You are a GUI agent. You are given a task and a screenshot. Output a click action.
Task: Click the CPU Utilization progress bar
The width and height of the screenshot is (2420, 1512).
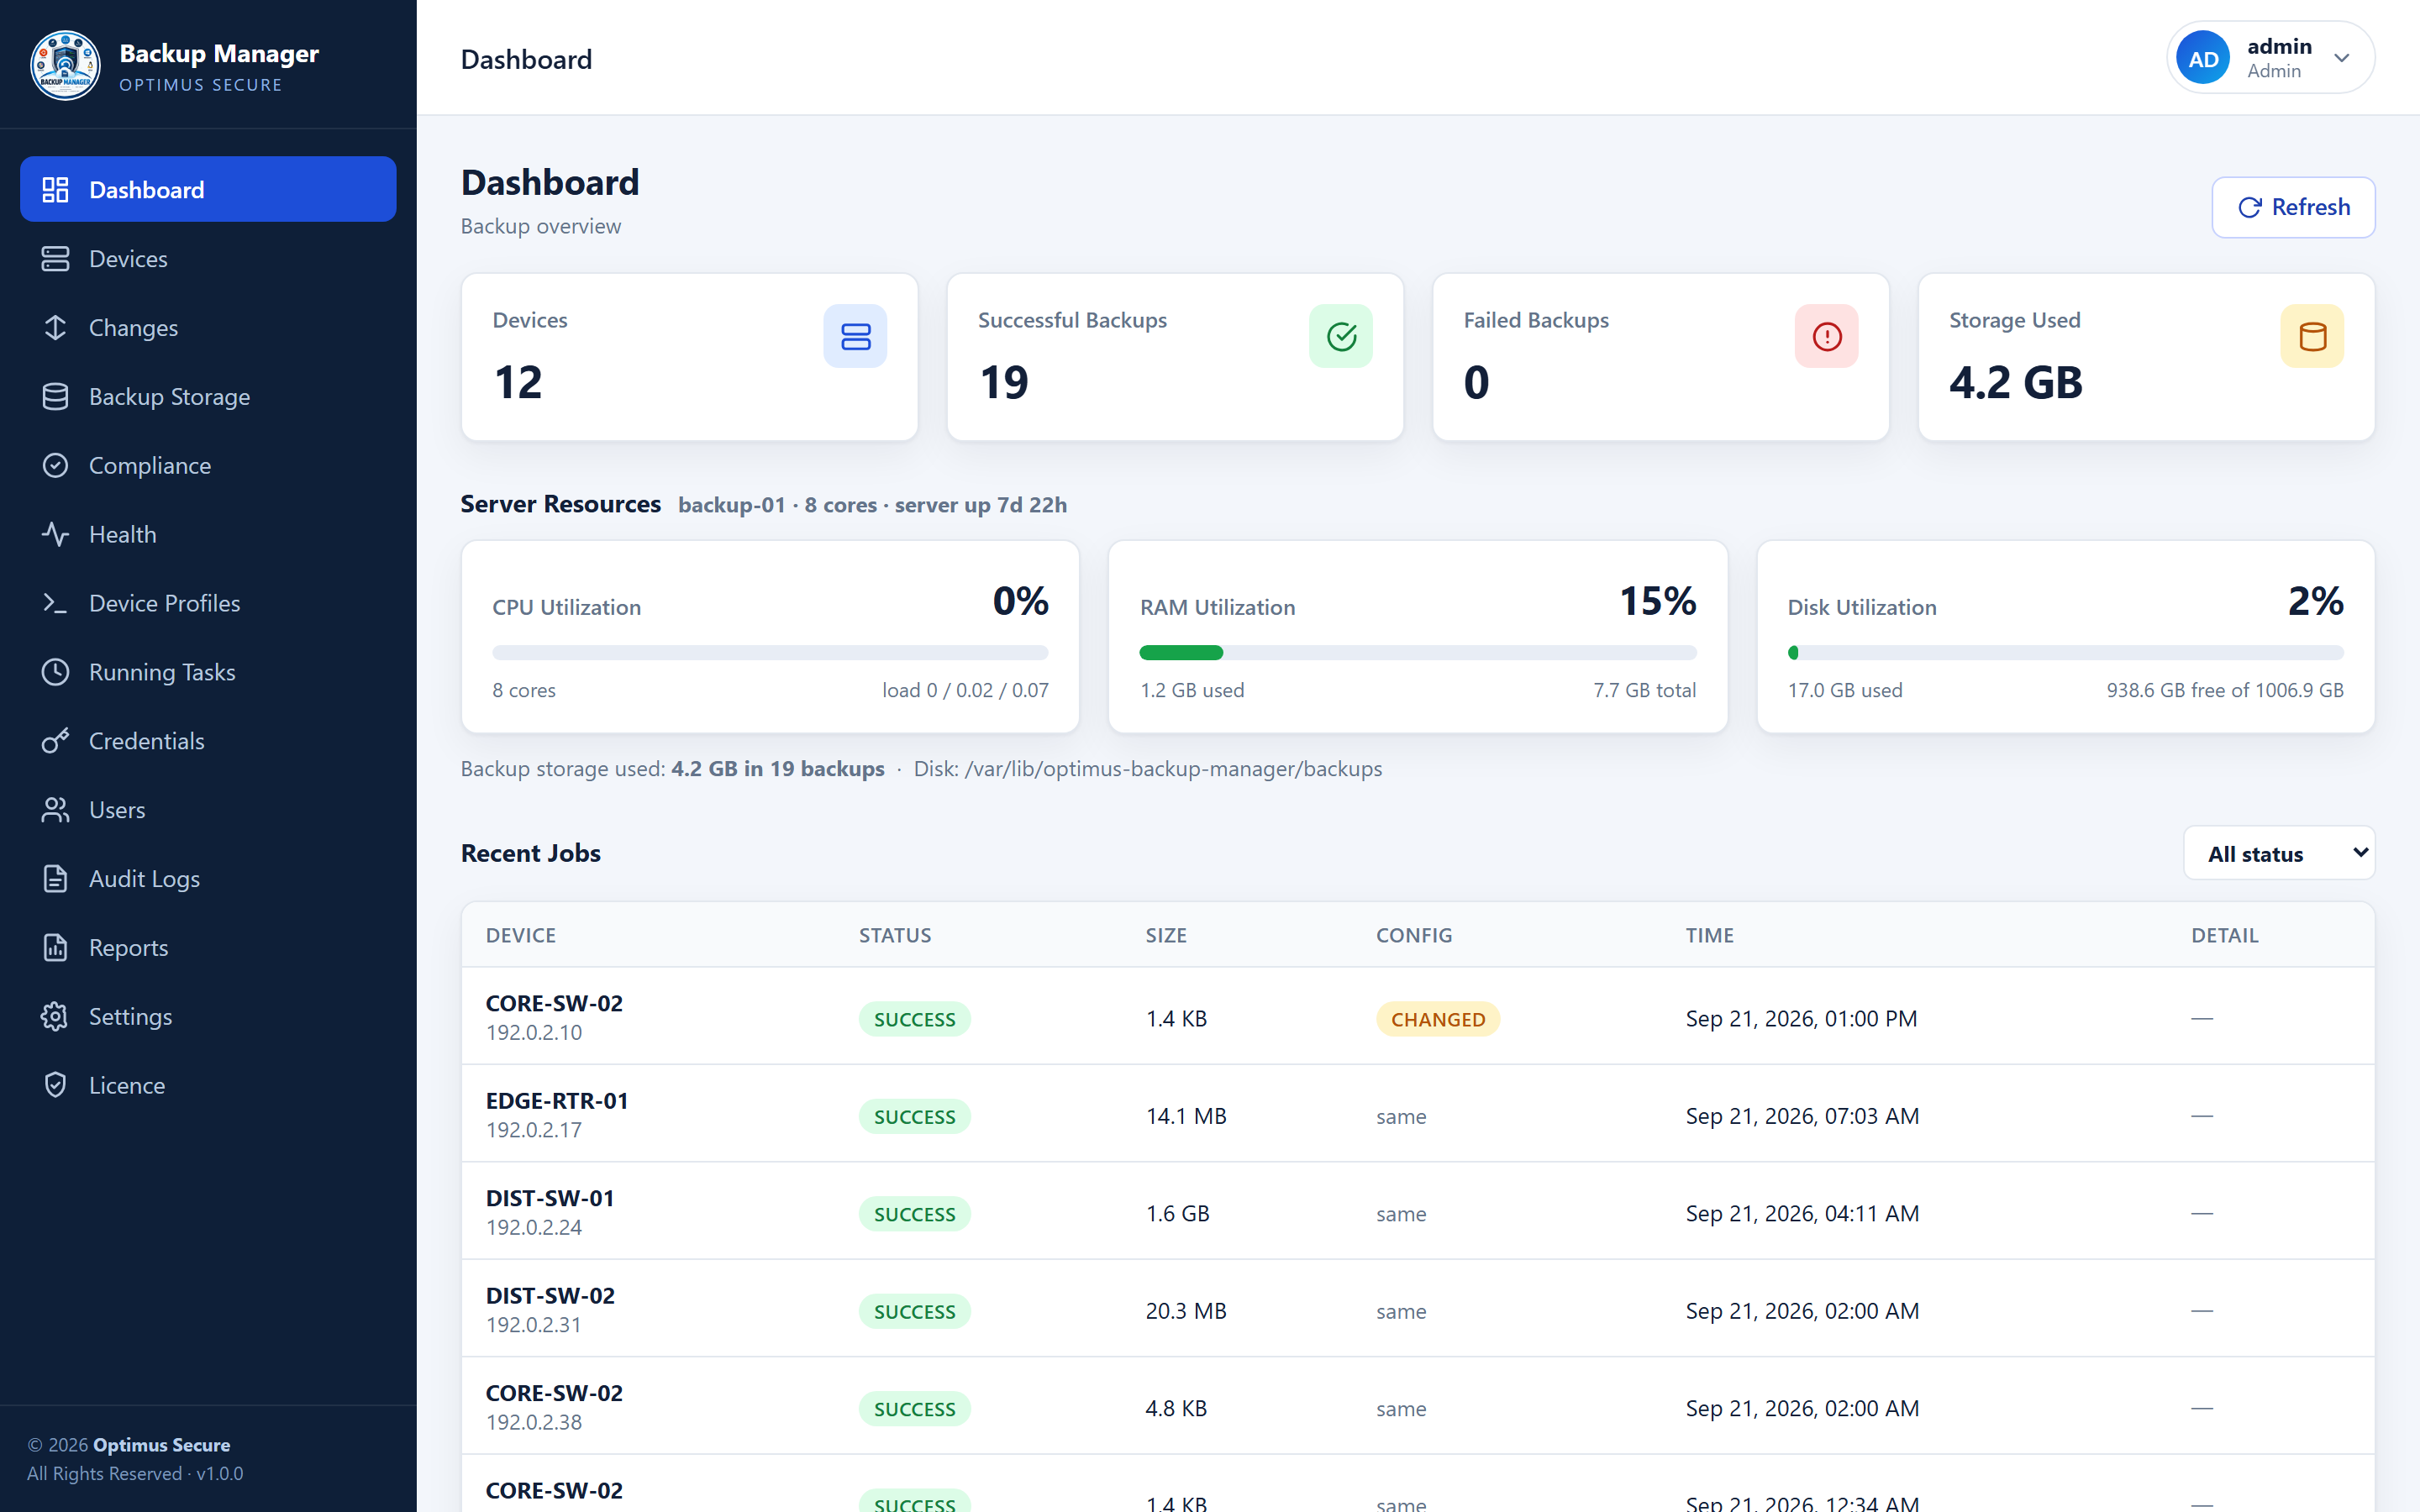coord(770,653)
